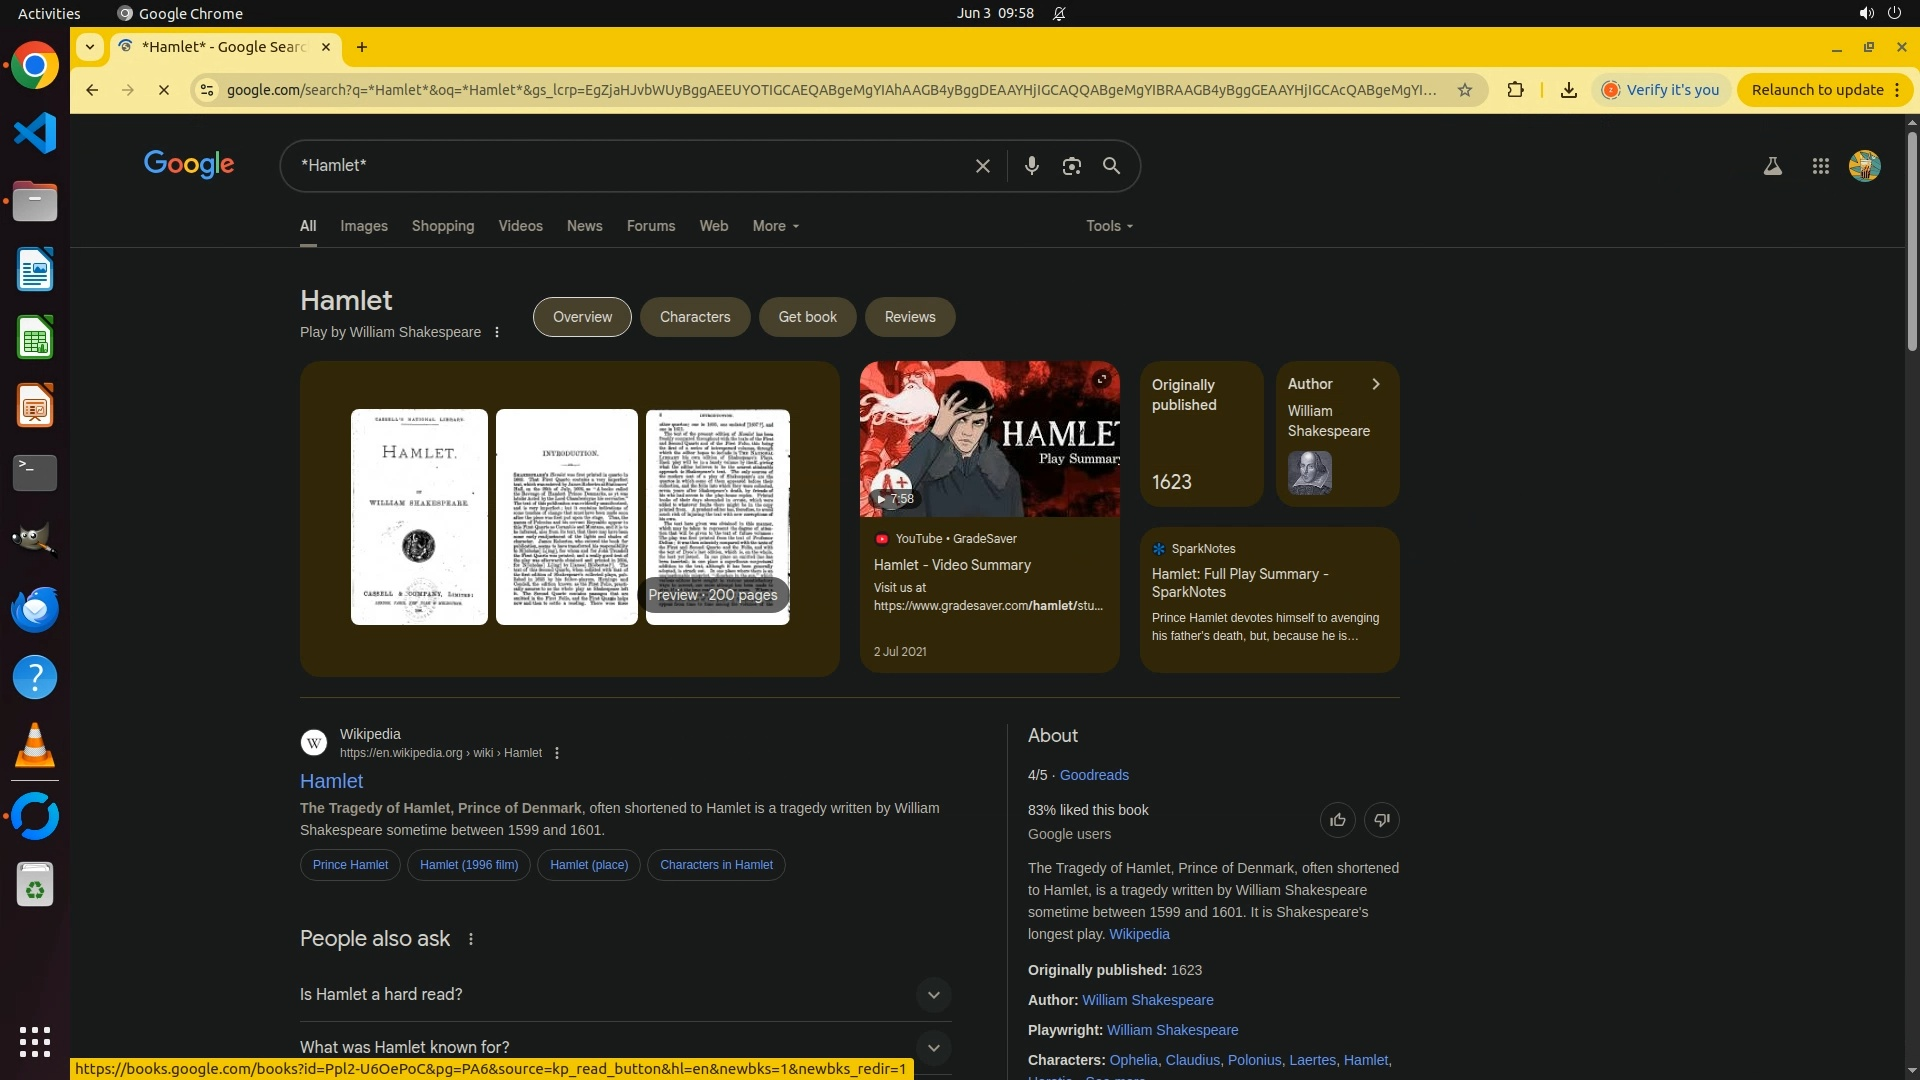Expand "Is Hamlet a hard read?" question
The height and width of the screenshot is (1080, 1920).
pyautogui.click(x=932, y=995)
